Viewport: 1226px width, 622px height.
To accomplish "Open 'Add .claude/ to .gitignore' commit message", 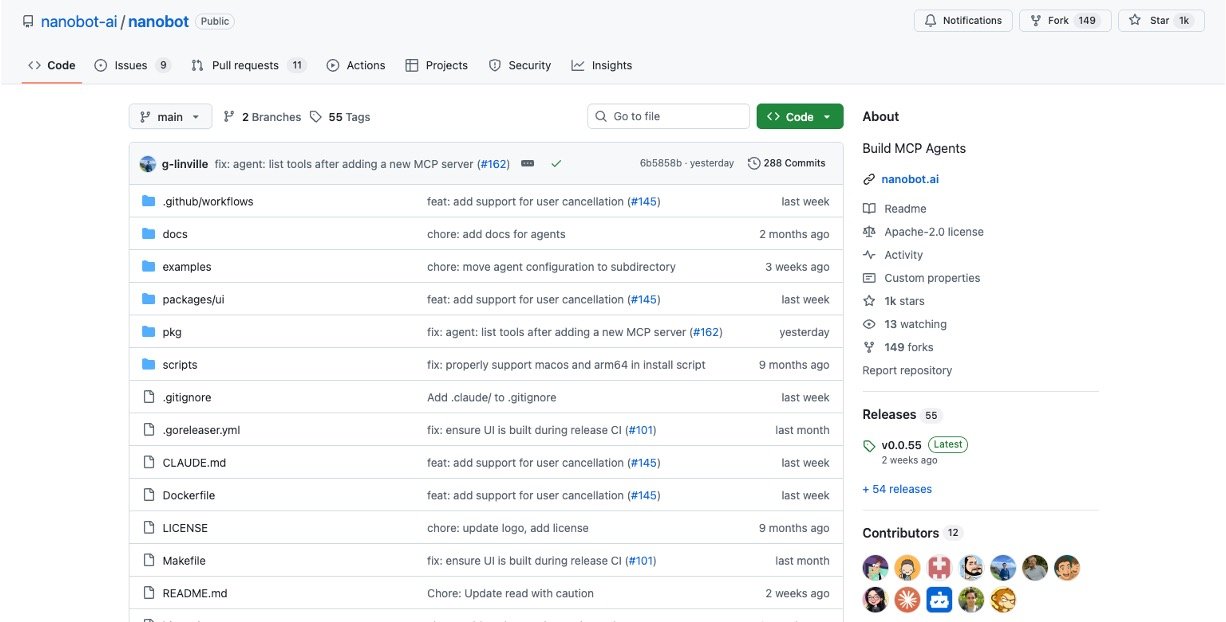I will click(x=491, y=397).
